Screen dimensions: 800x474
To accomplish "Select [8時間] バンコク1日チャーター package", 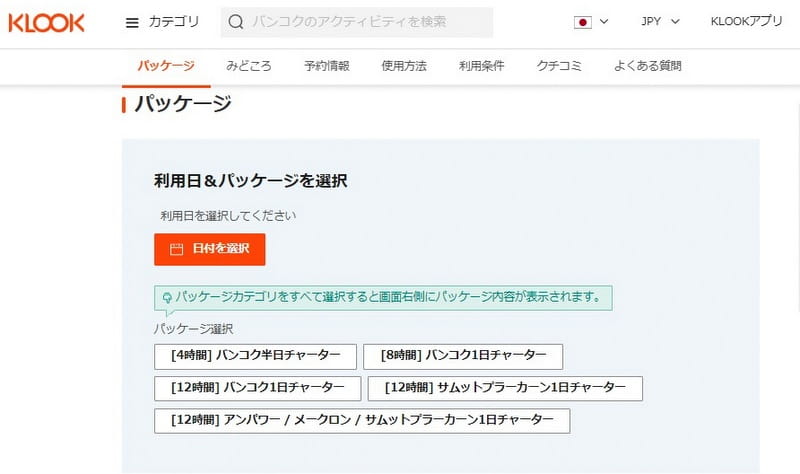I will point(463,356).
